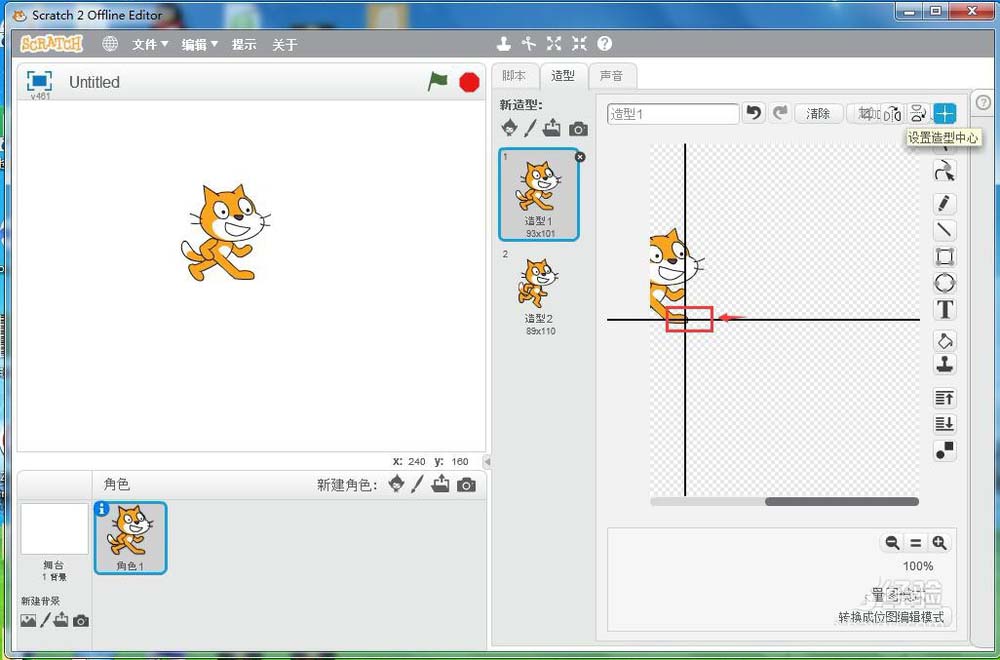The width and height of the screenshot is (1000, 660).
Task: Select the reshape tool
Action: coord(945,171)
